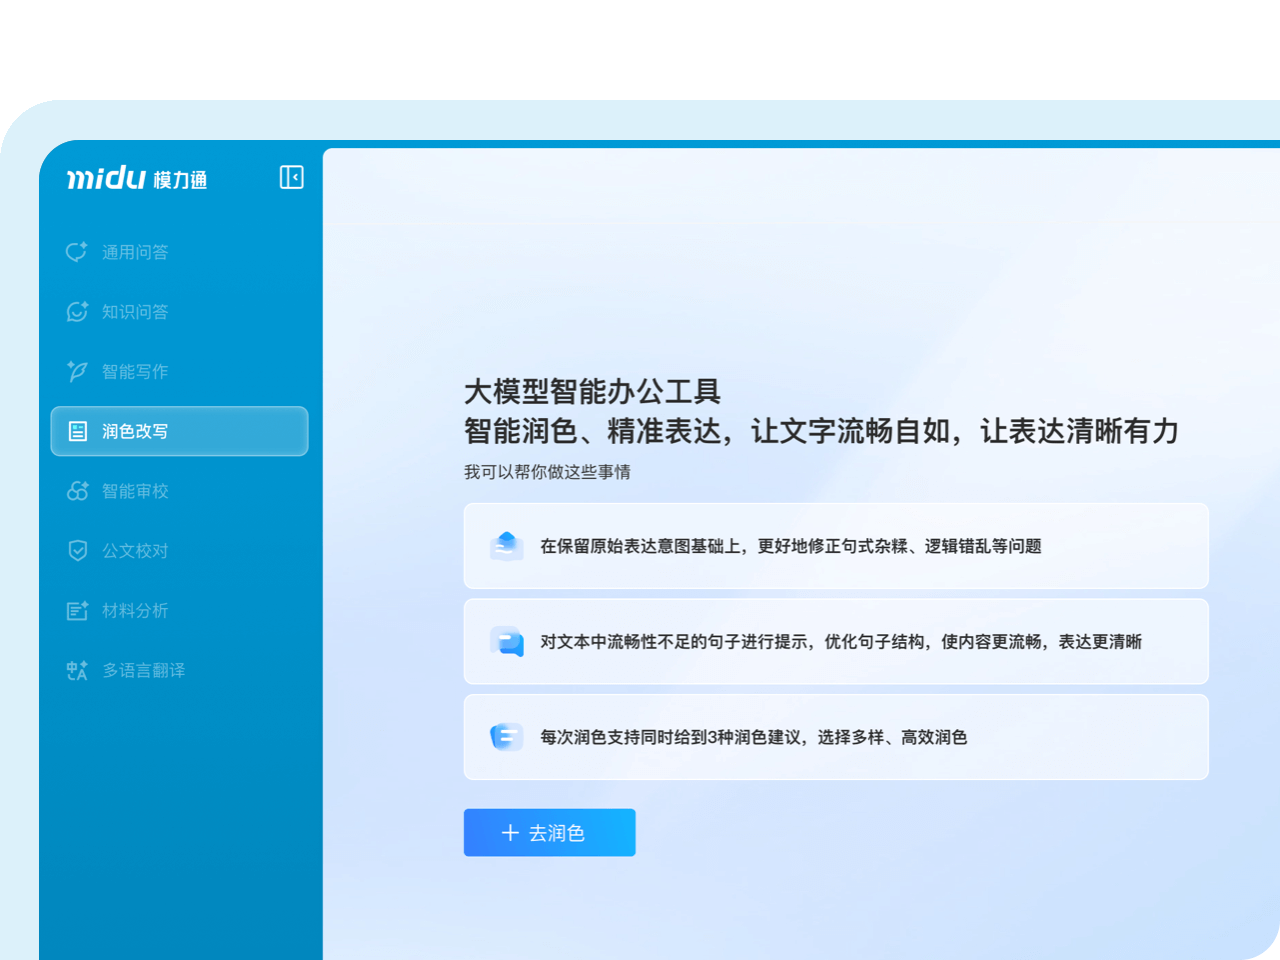Open 公文校对 from the sidebar
This screenshot has width=1280, height=960.
(179, 551)
